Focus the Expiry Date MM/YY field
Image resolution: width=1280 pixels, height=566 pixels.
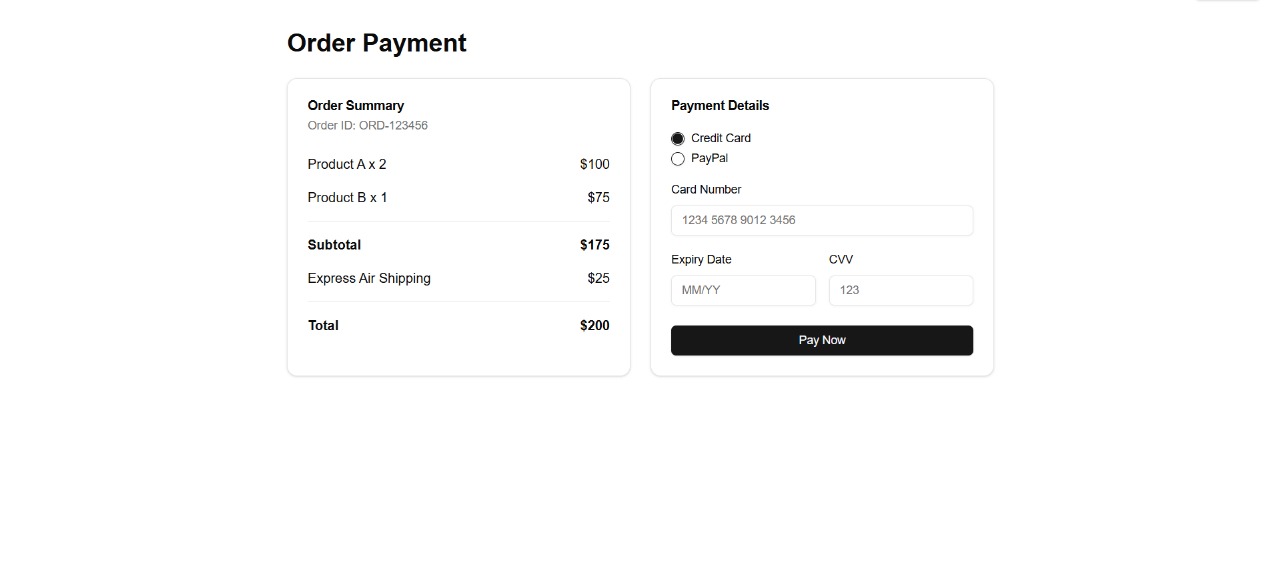point(743,290)
